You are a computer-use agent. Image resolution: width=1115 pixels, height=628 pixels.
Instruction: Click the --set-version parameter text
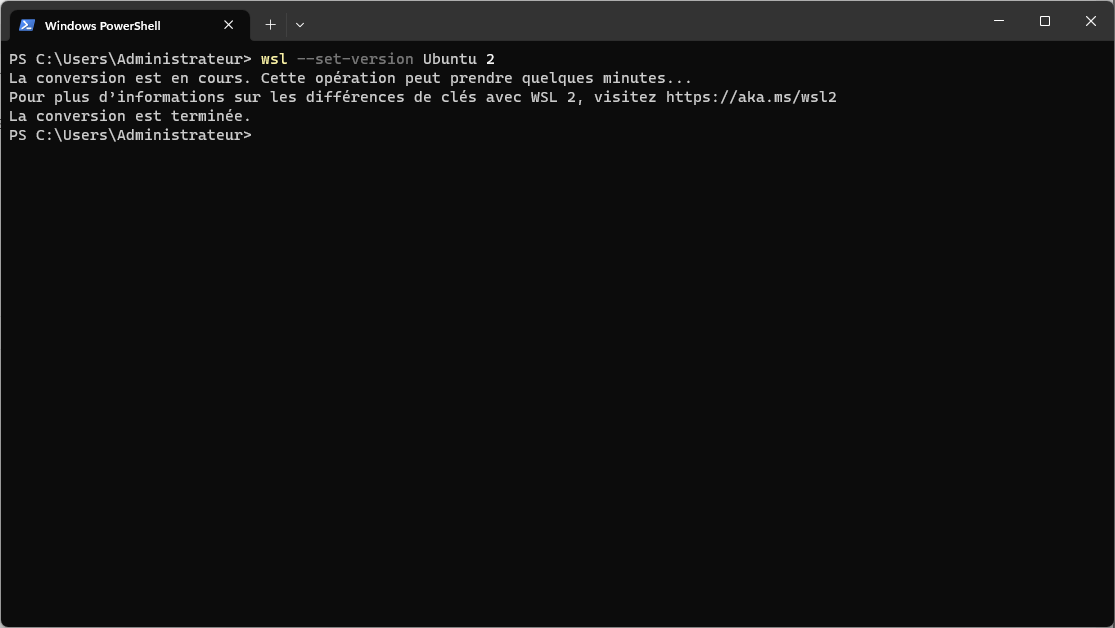click(x=355, y=59)
